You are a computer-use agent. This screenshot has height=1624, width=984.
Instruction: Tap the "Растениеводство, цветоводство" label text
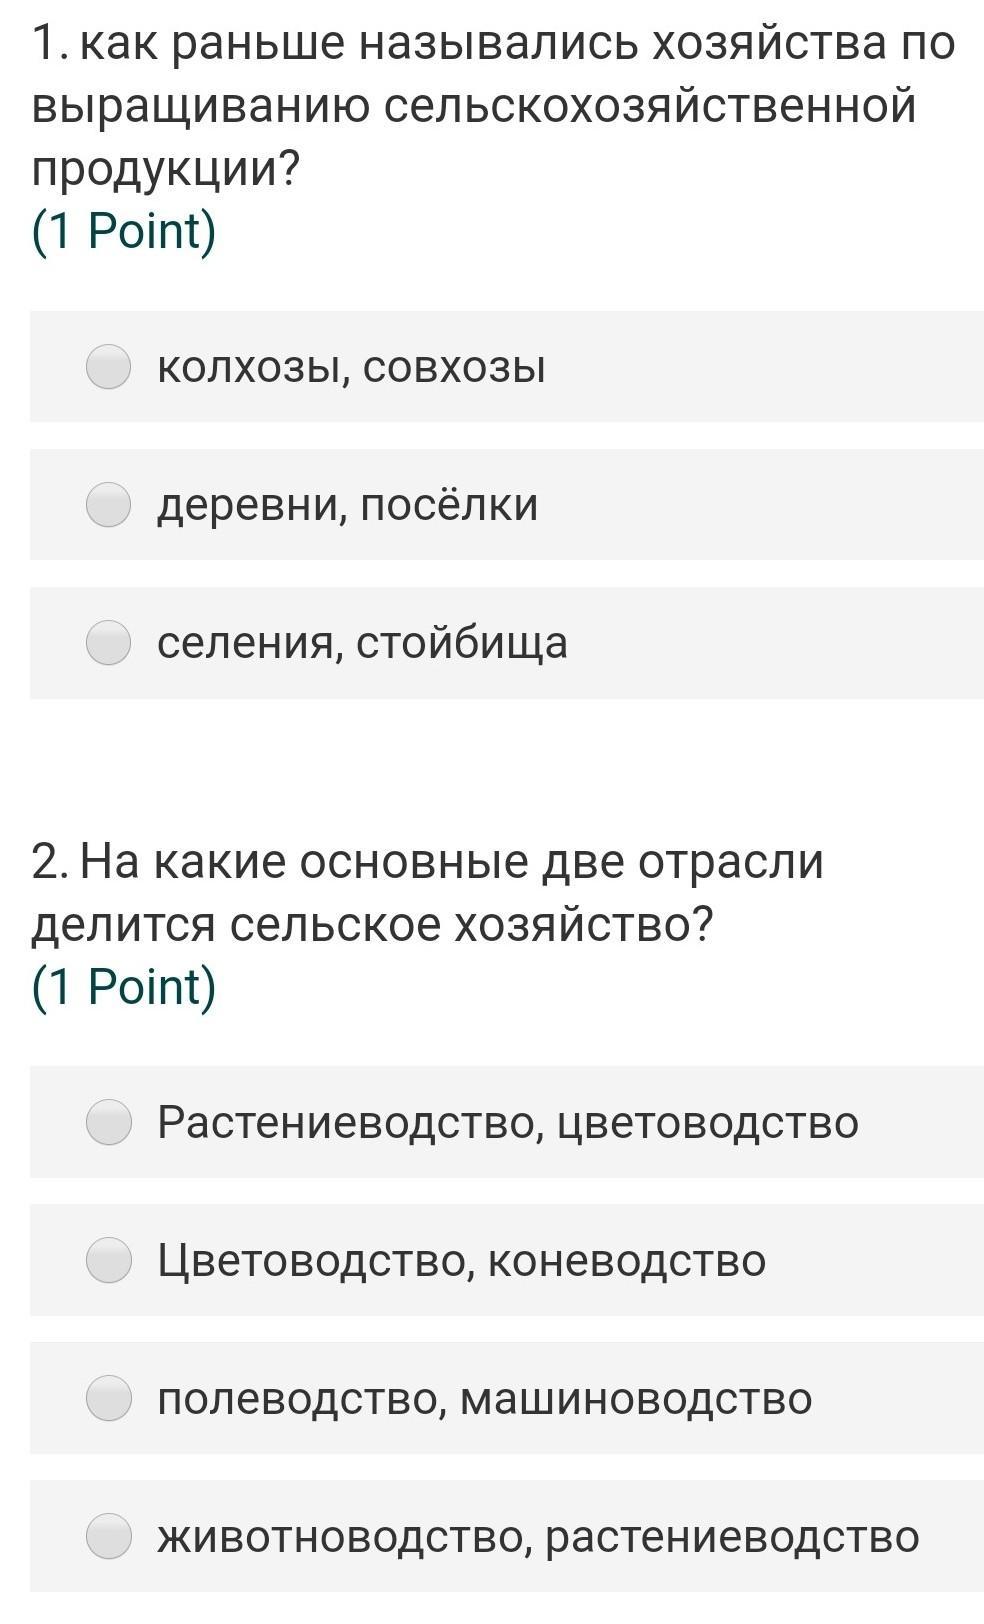tap(507, 1122)
